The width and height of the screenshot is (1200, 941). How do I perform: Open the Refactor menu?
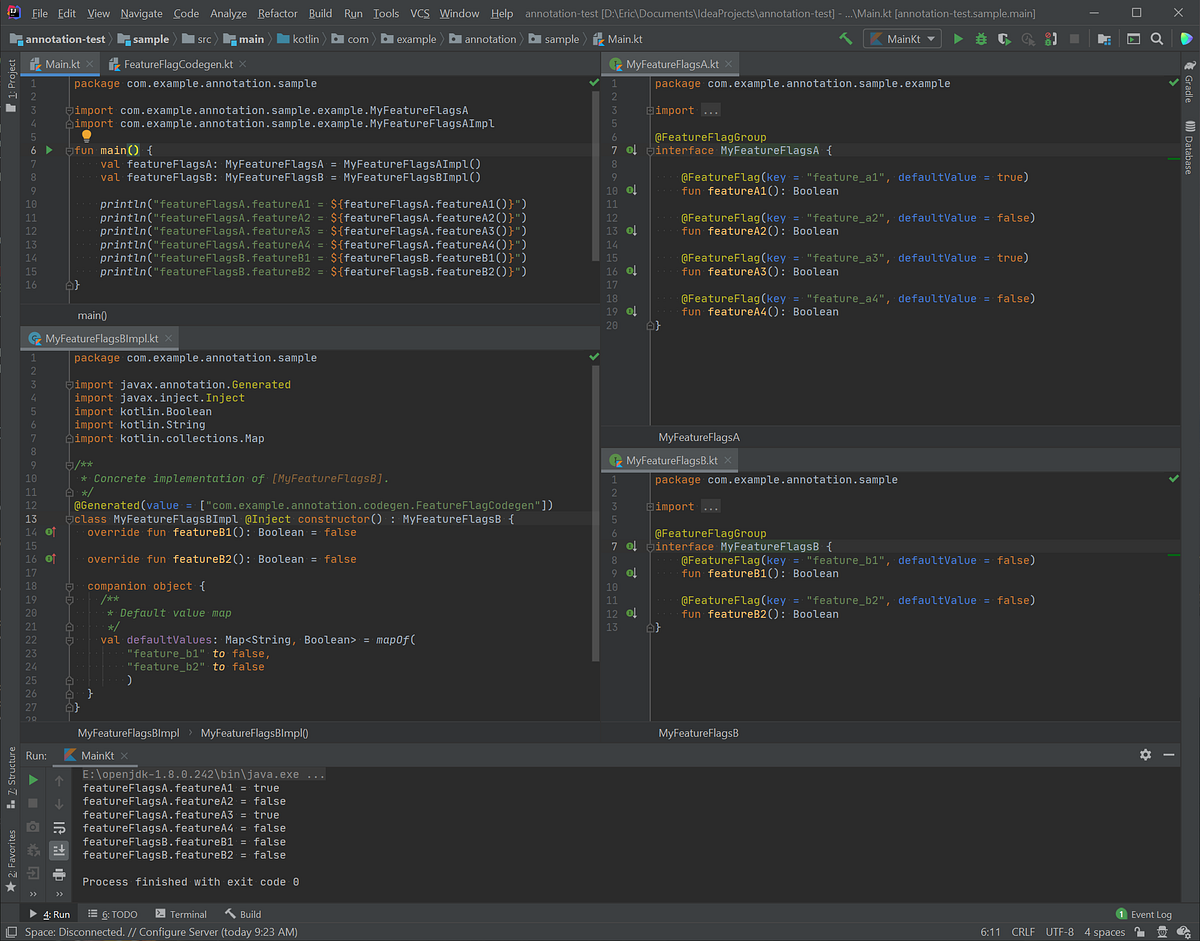click(x=277, y=13)
